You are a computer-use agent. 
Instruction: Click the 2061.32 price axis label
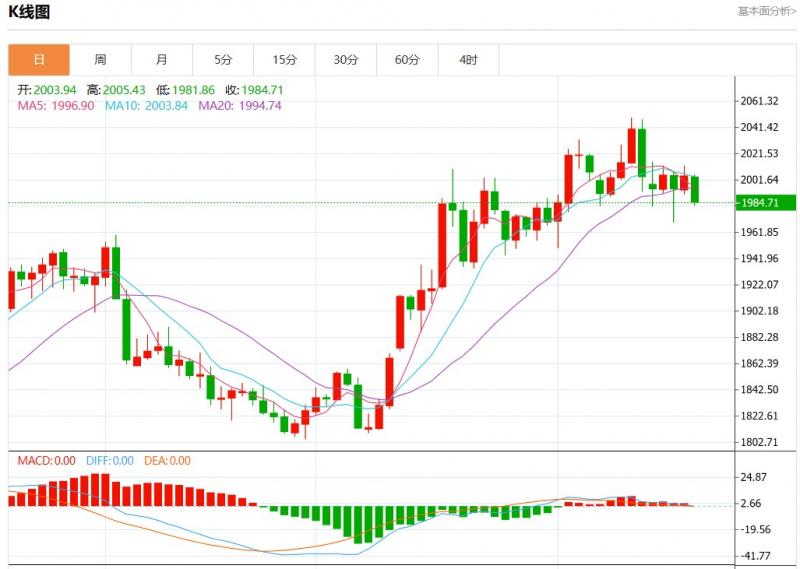tap(760, 101)
